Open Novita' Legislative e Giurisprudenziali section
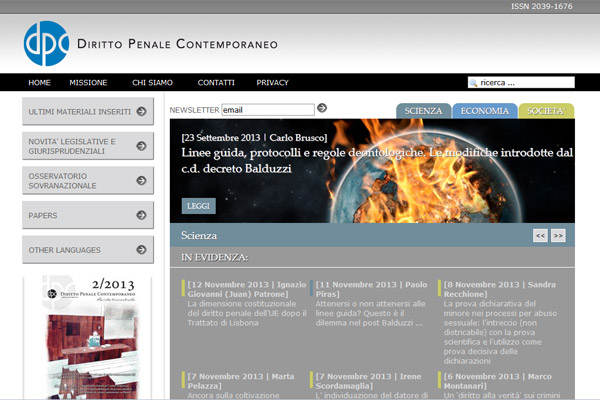 (x=88, y=146)
